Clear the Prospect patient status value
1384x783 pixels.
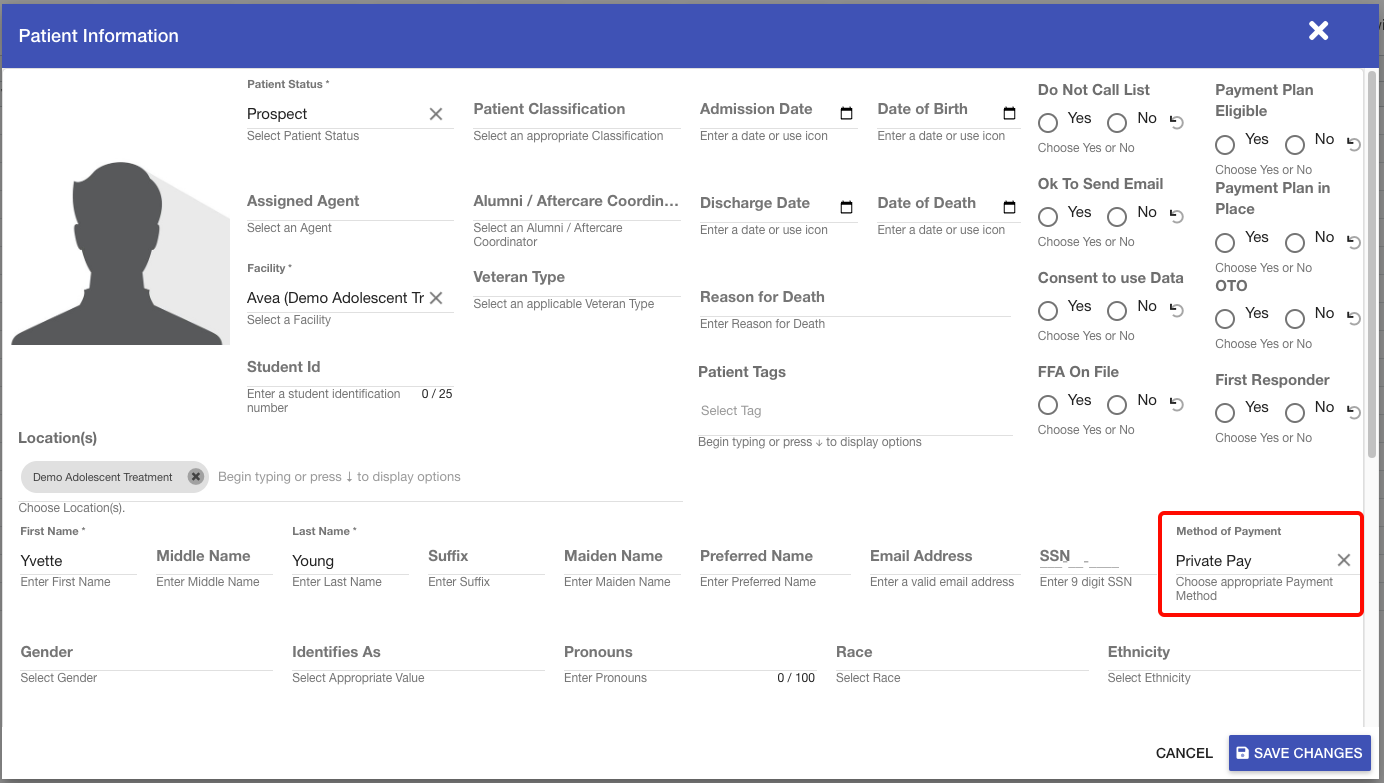point(436,114)
